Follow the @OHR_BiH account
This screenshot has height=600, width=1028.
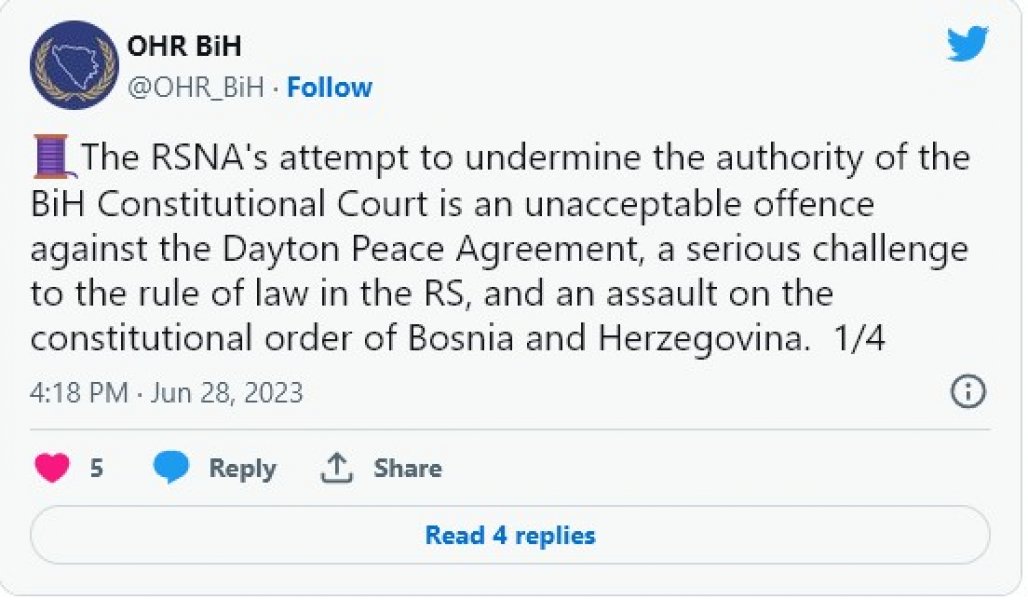click(329, 88)
